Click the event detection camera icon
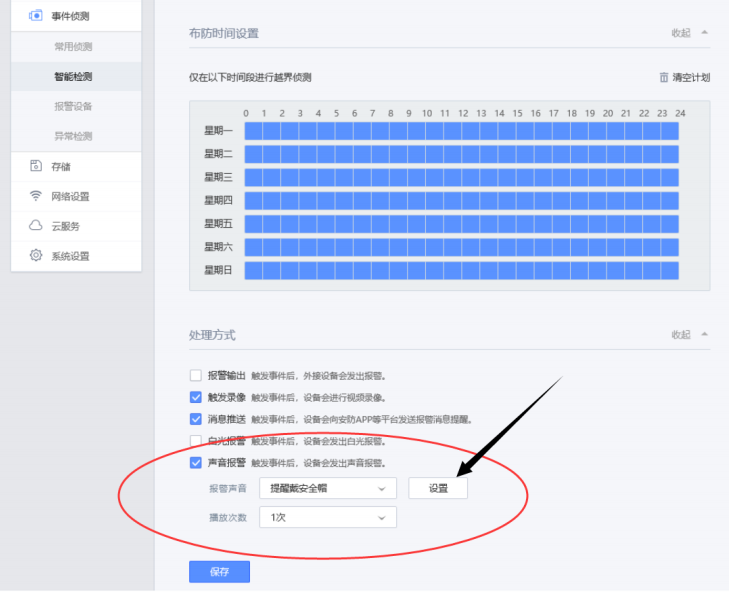 [35, 16]
